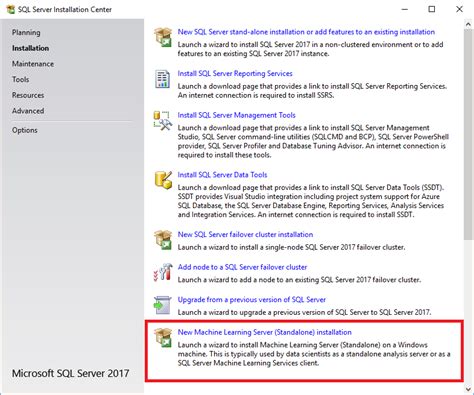Click the vertical scrollbar thumb
Screen dimensions: 474x395
(x=468, y=134)
